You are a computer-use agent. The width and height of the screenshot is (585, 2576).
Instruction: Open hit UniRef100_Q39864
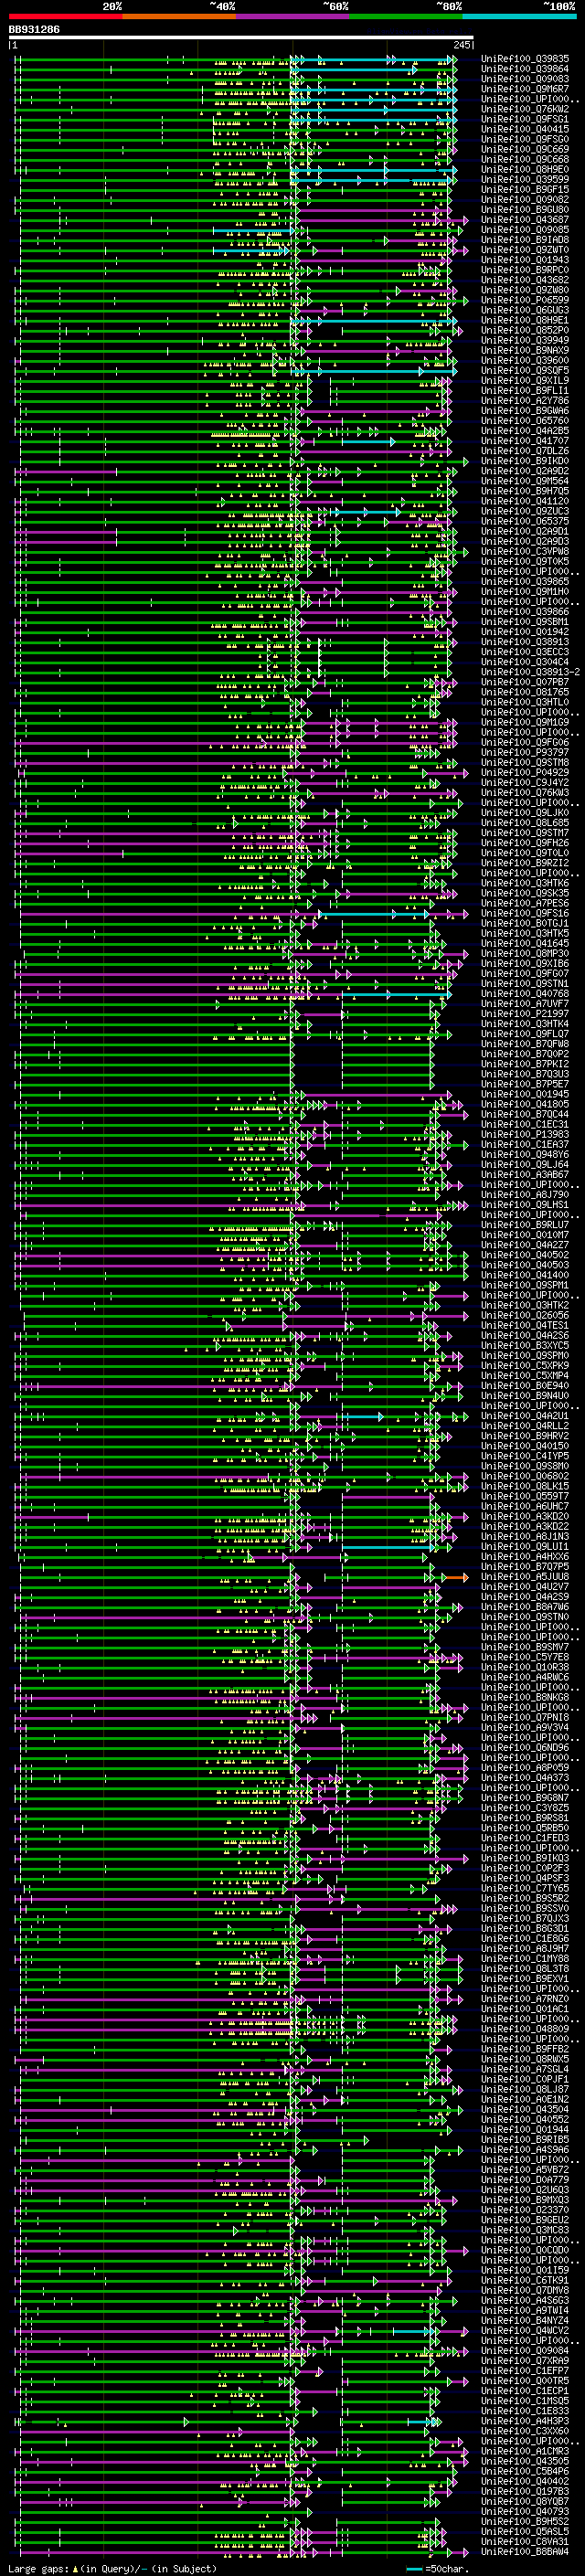click(525, 69)
